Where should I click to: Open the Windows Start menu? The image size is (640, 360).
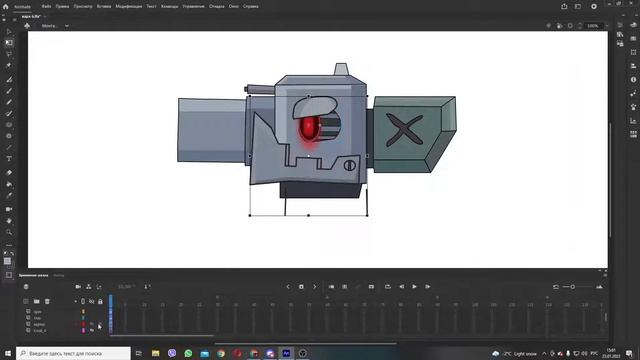(7, 353)
